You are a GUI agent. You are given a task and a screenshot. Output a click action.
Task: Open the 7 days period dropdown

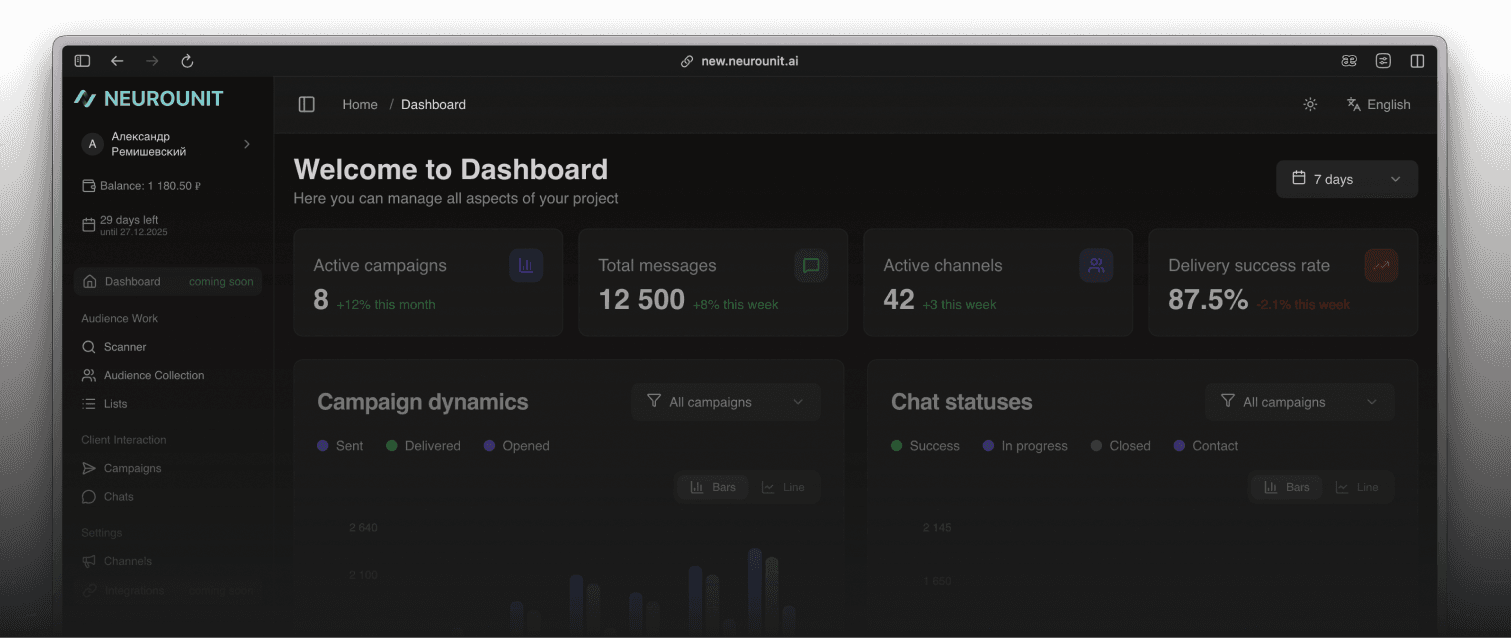tap(1346, 178)
